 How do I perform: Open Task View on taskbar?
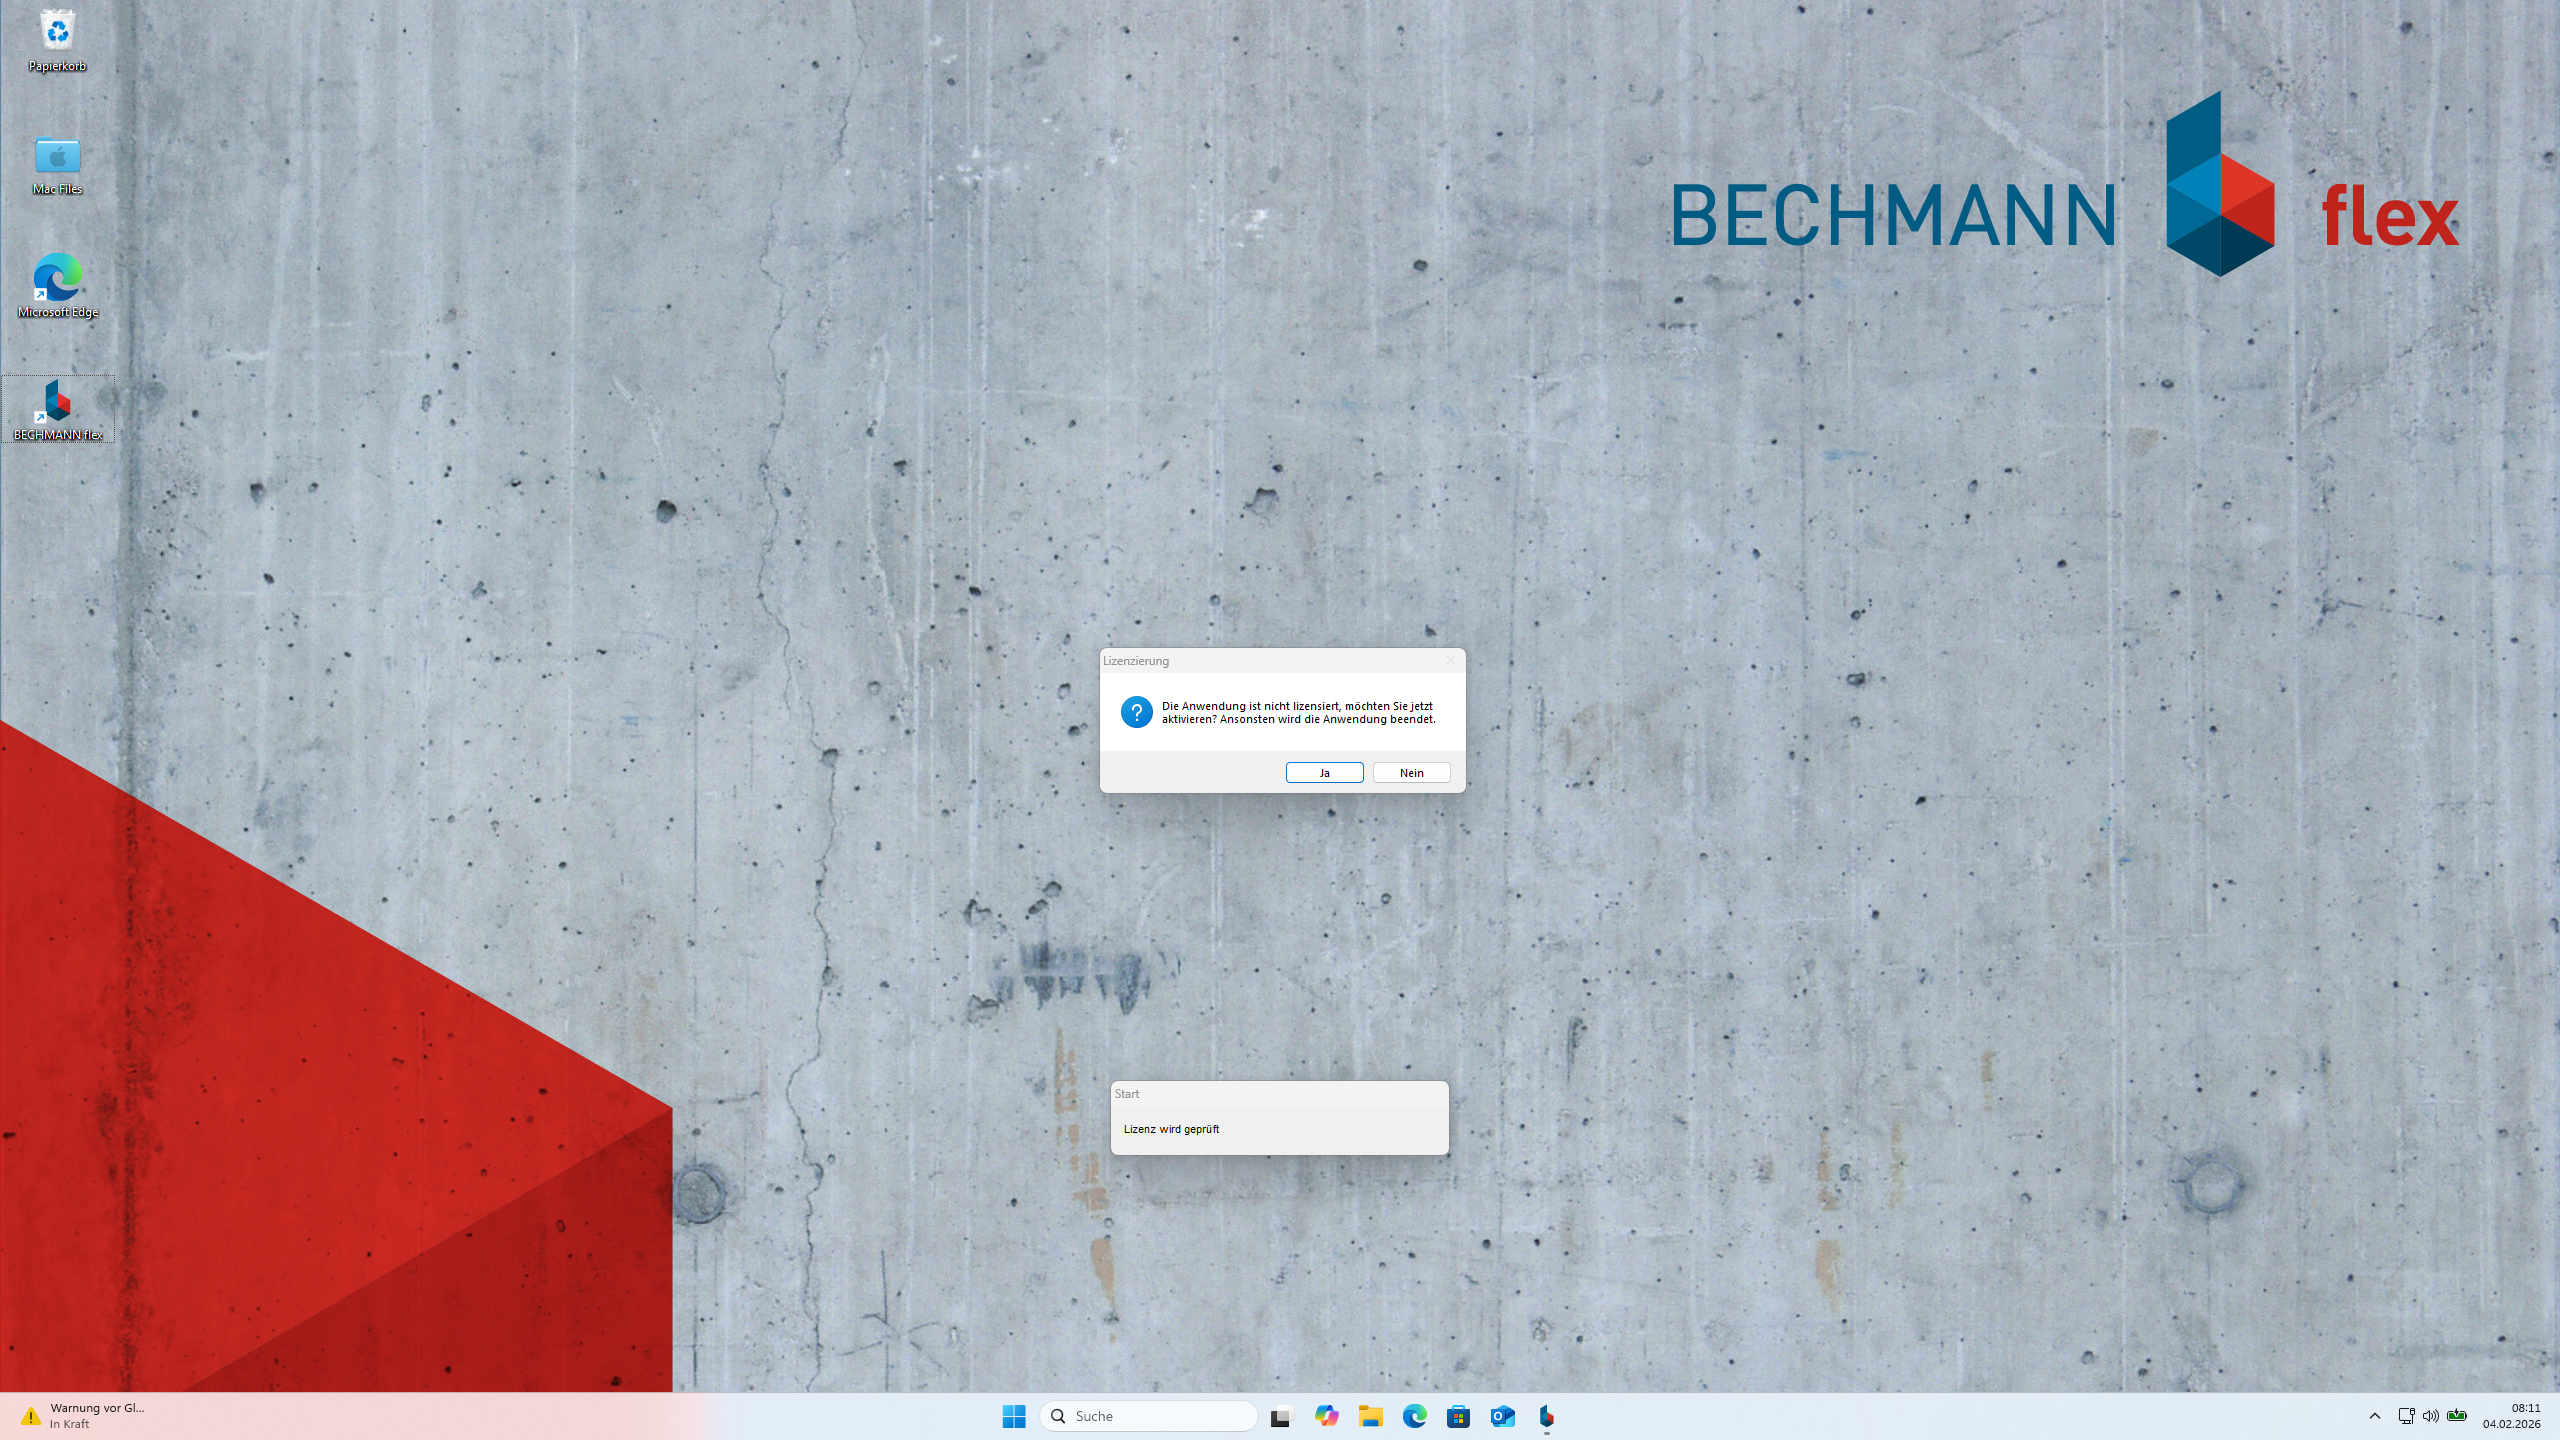tap(1281, 1416)
